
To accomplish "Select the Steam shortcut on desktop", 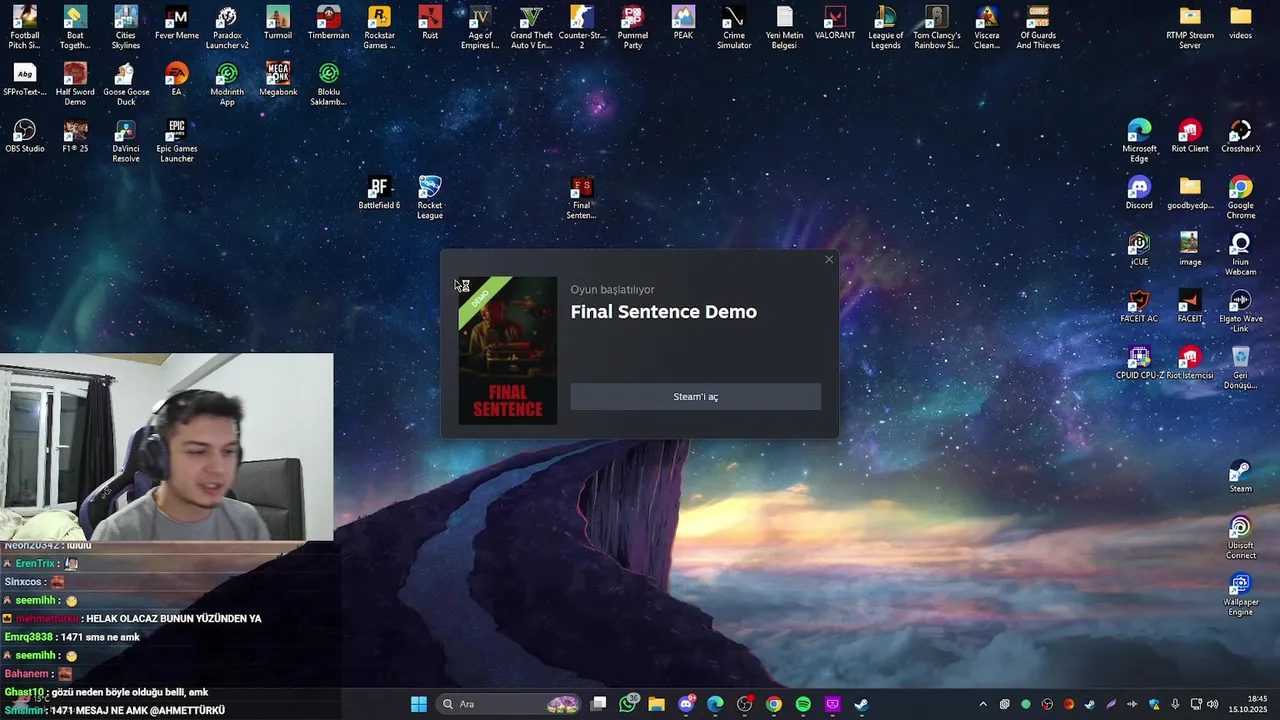I will (x=1240, y=477).
